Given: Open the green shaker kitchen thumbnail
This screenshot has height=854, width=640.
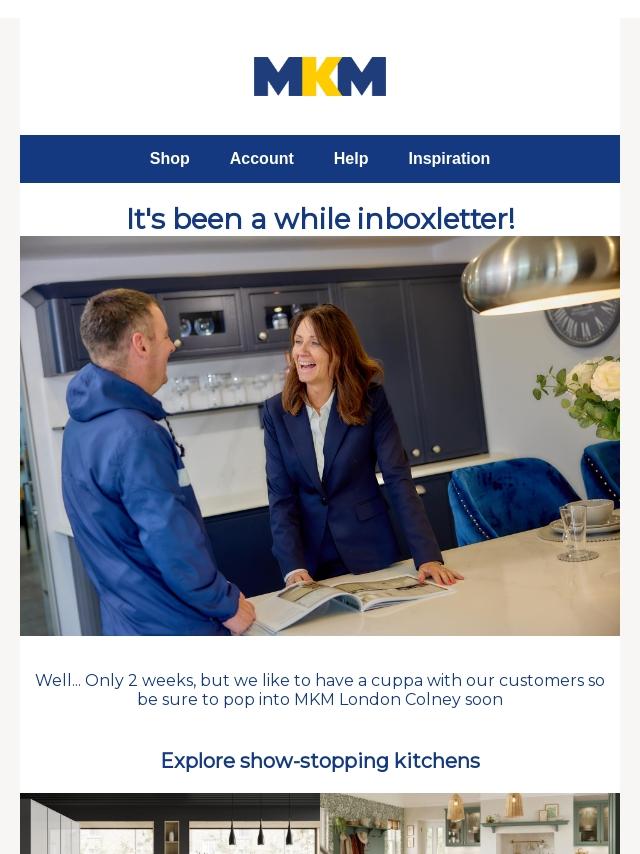Looking at the screenshot, I should coord(470,824).
